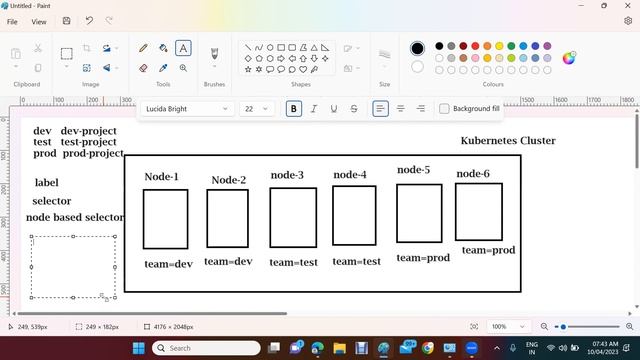The image size is (640, 360).
Task: Click the Brushes tool icon
Action: [x=214, y=53]
